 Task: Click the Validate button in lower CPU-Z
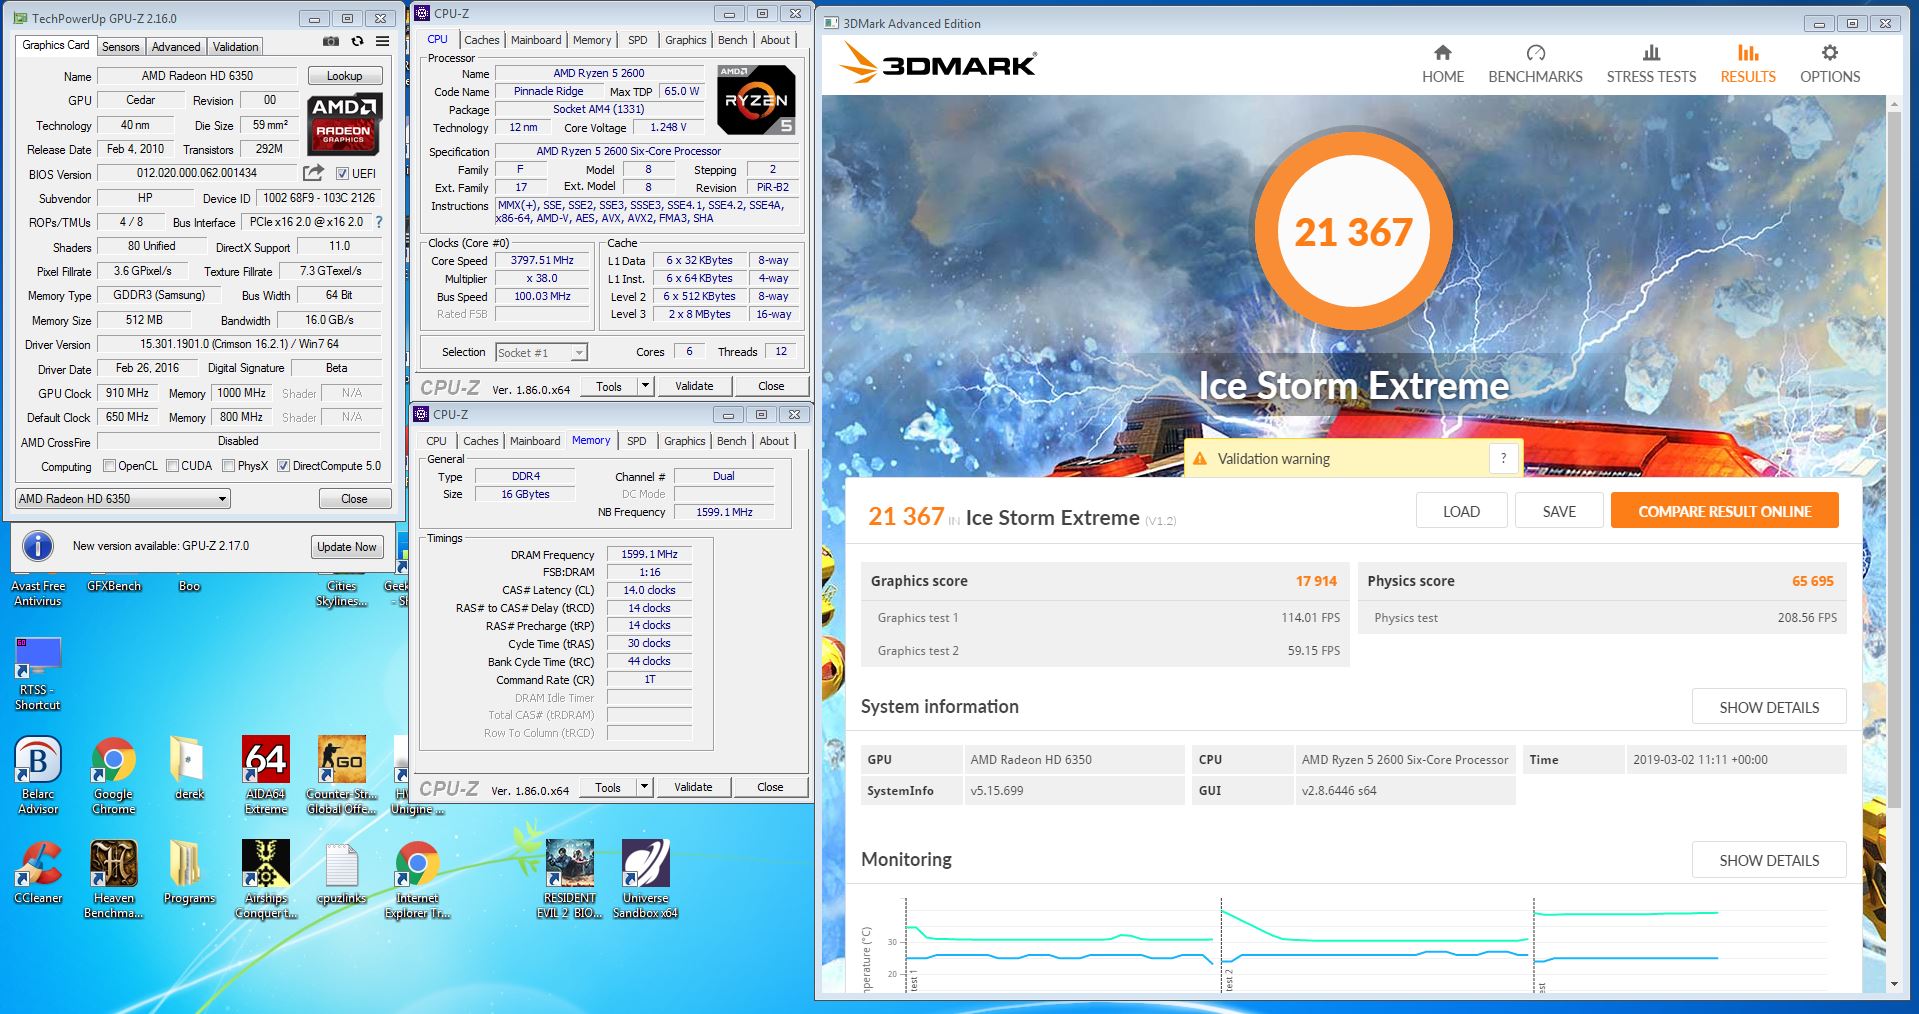[693, 787]
